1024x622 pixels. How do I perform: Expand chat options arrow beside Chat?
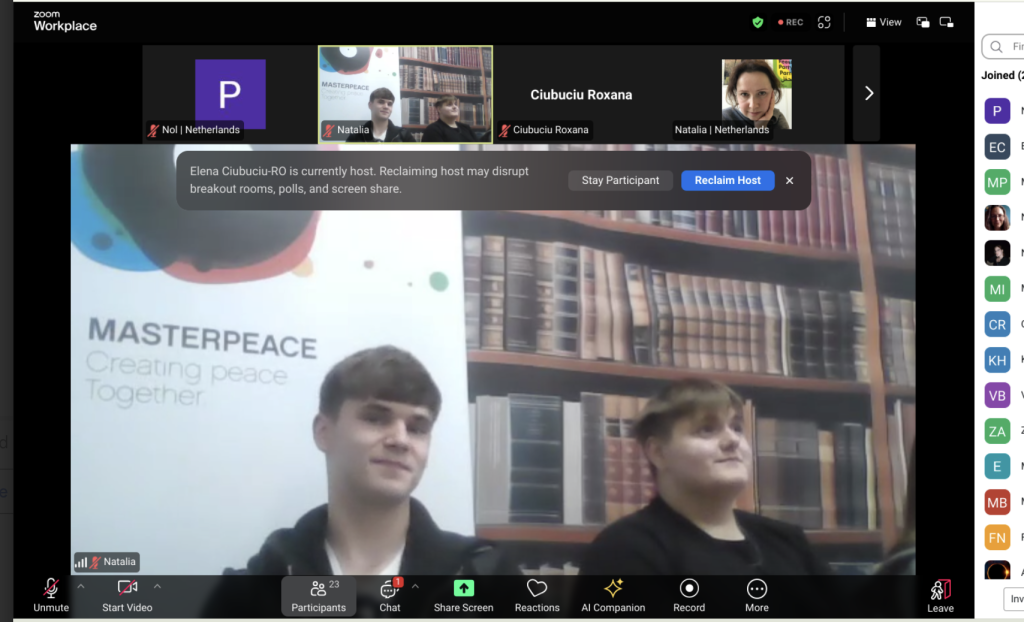point(415,586)
